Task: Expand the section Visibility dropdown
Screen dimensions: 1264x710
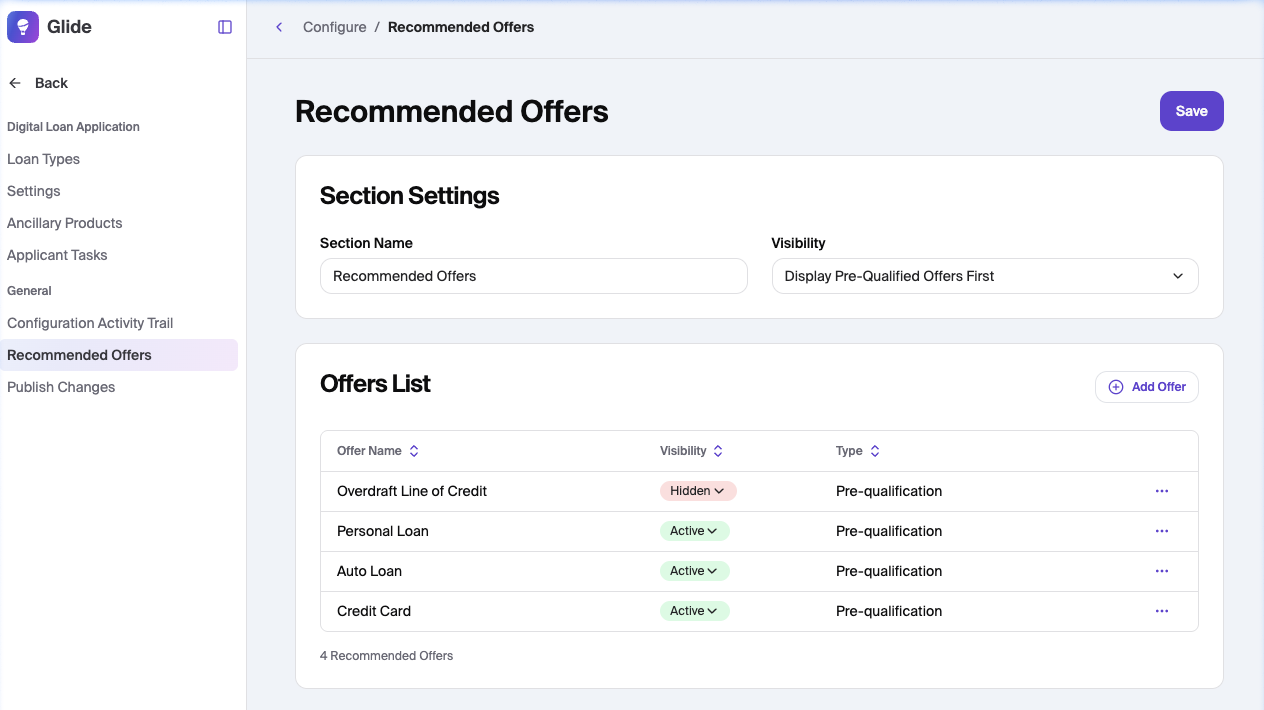Action: tap(984, 276)
